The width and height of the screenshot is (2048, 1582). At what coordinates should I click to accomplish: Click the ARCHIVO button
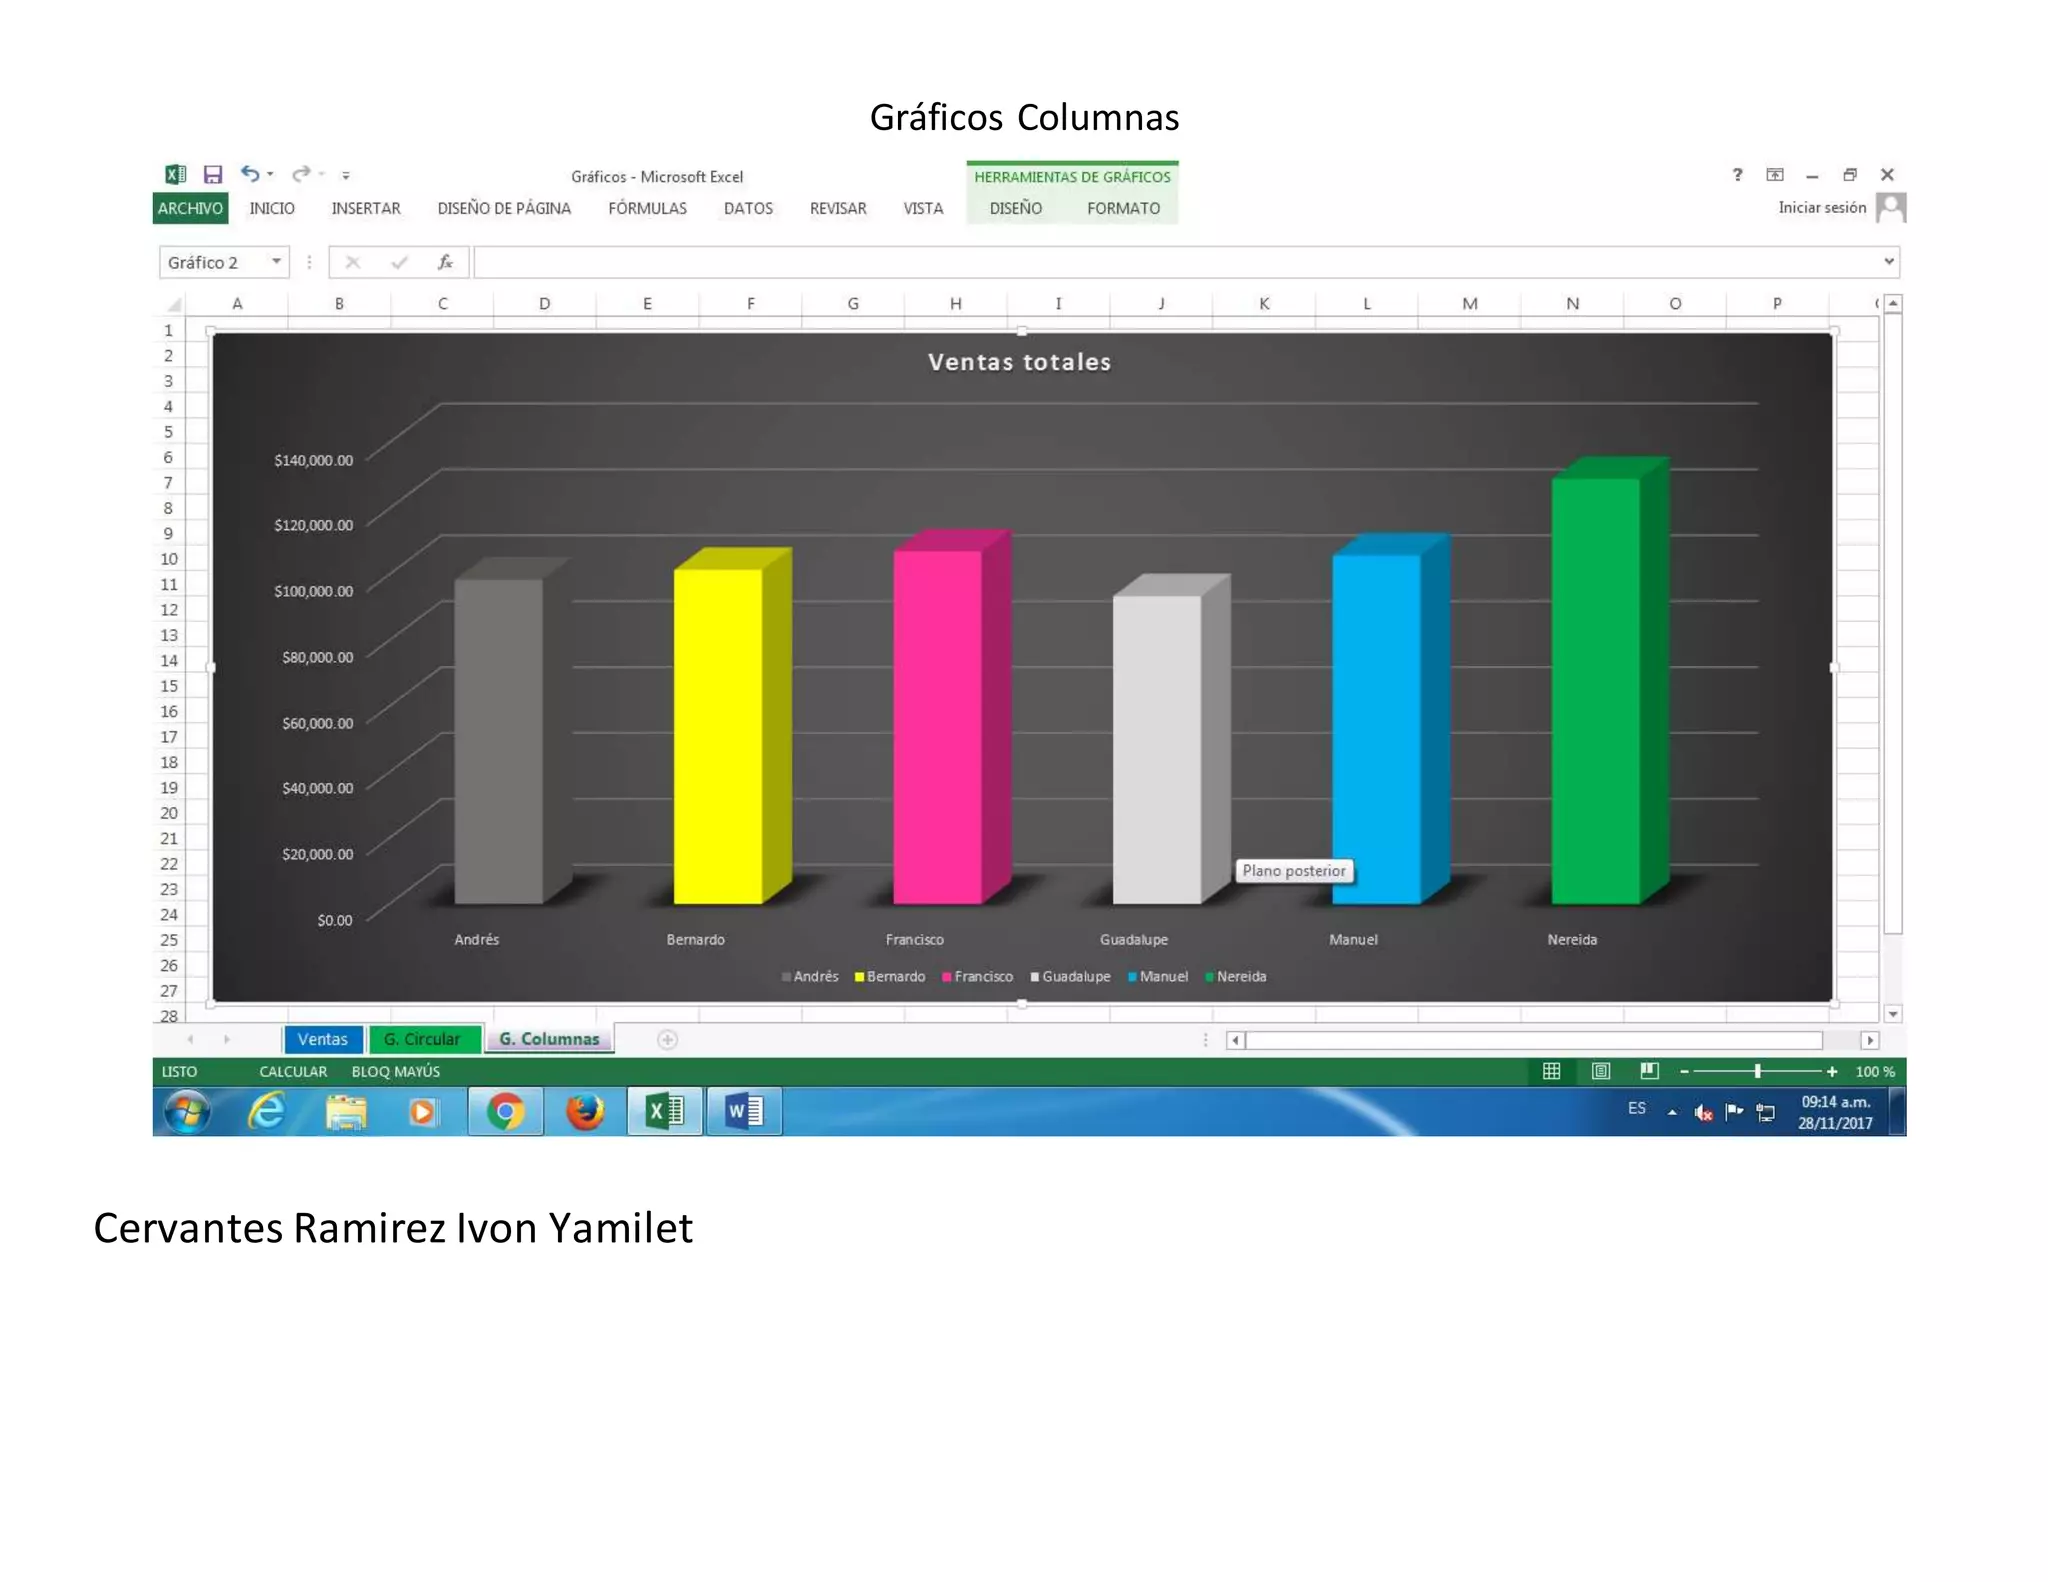tap(190, 208)
